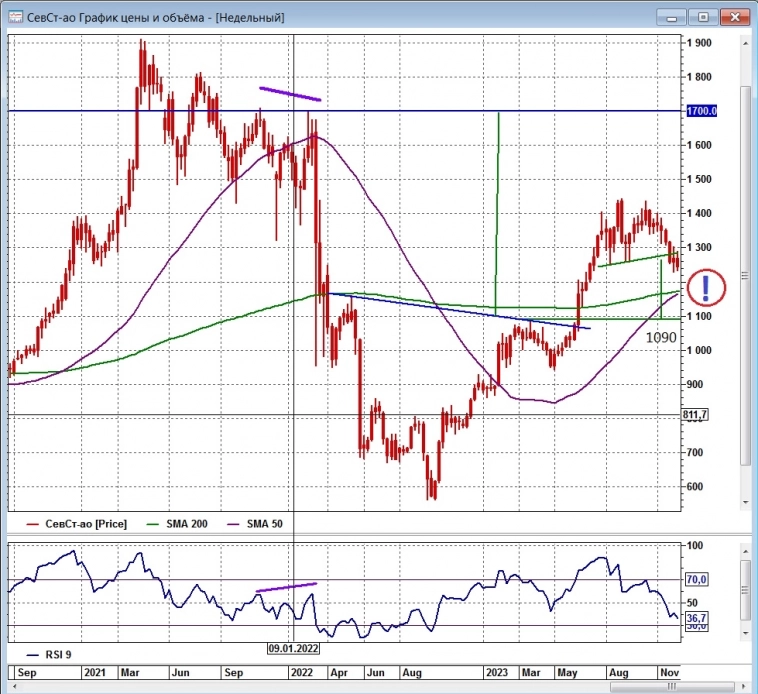The width and height of the screenshot is (758, 694).
Task: Click the RSI panel vertical scrollbar thumb
Action: point(744,590)
